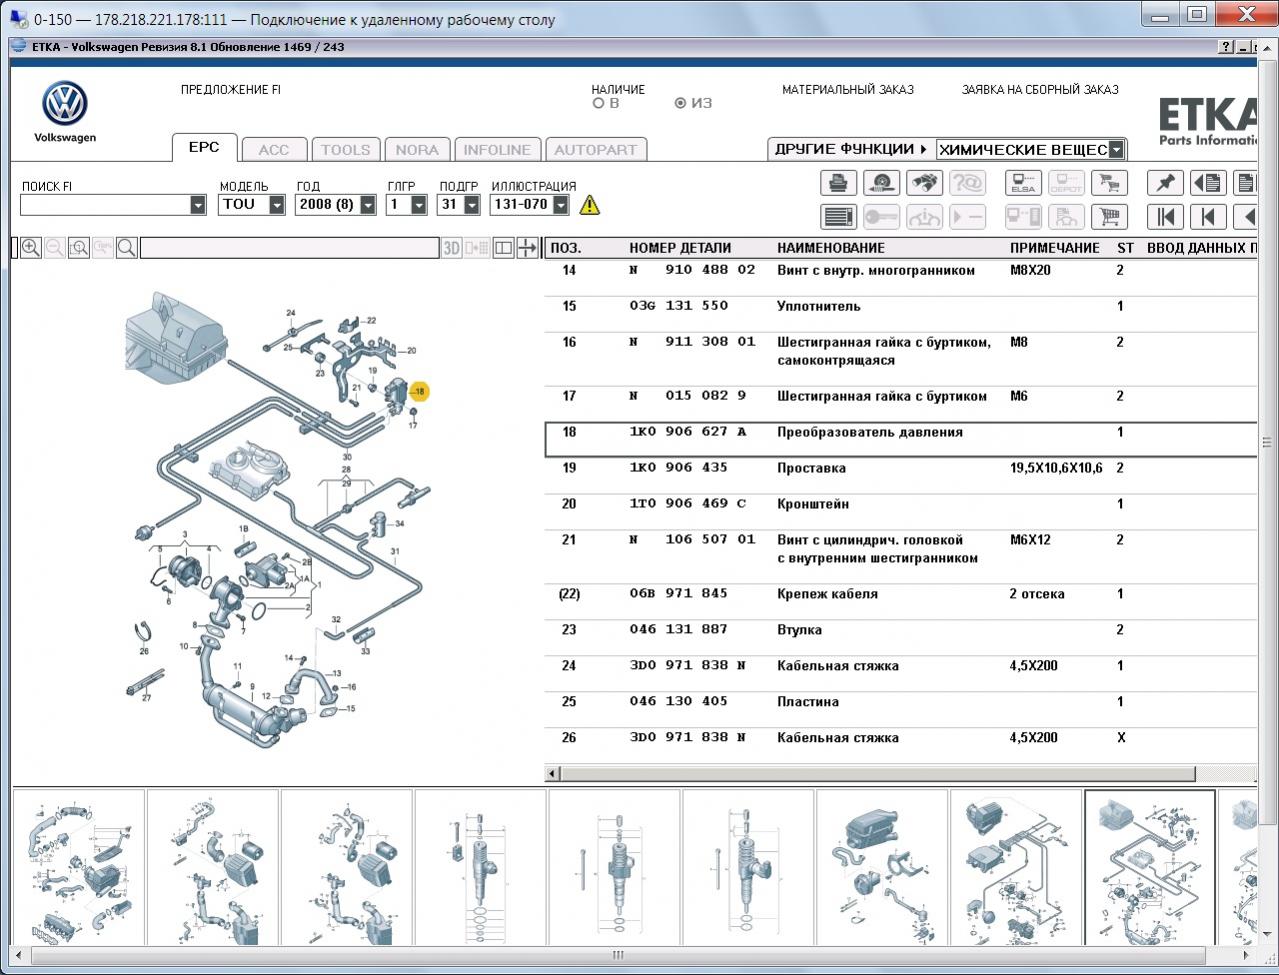Select row 25 Пластина
The height and width of the screenshot is (975, 1279).
tap(900, 710)
